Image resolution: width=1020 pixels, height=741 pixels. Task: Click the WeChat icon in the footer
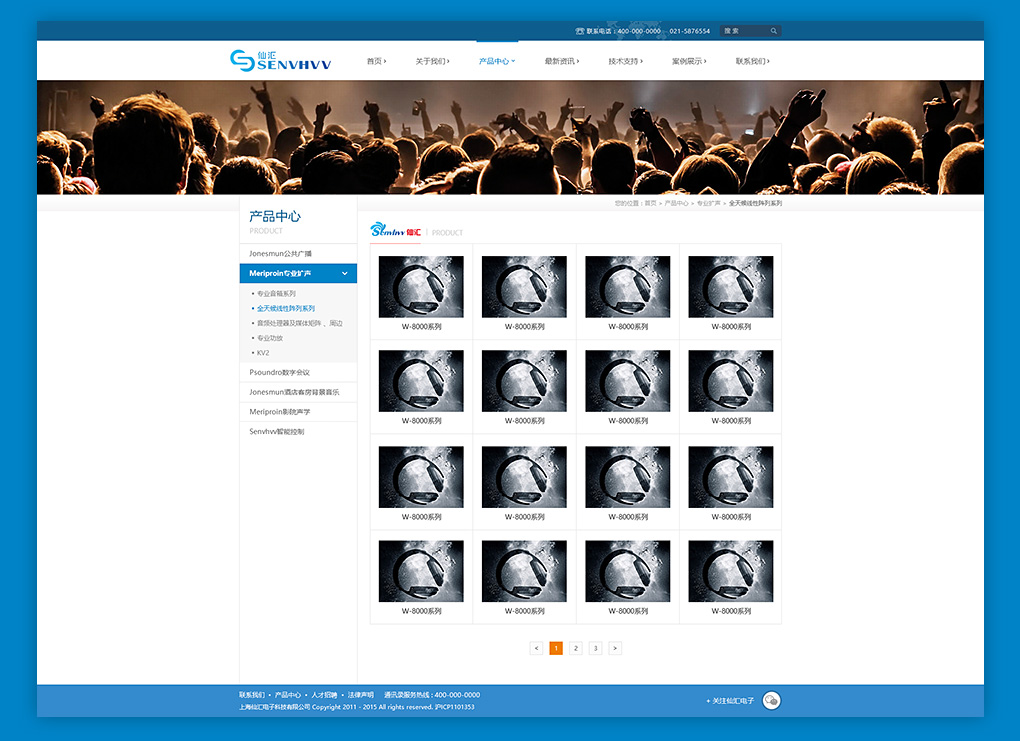coord(772,701)
